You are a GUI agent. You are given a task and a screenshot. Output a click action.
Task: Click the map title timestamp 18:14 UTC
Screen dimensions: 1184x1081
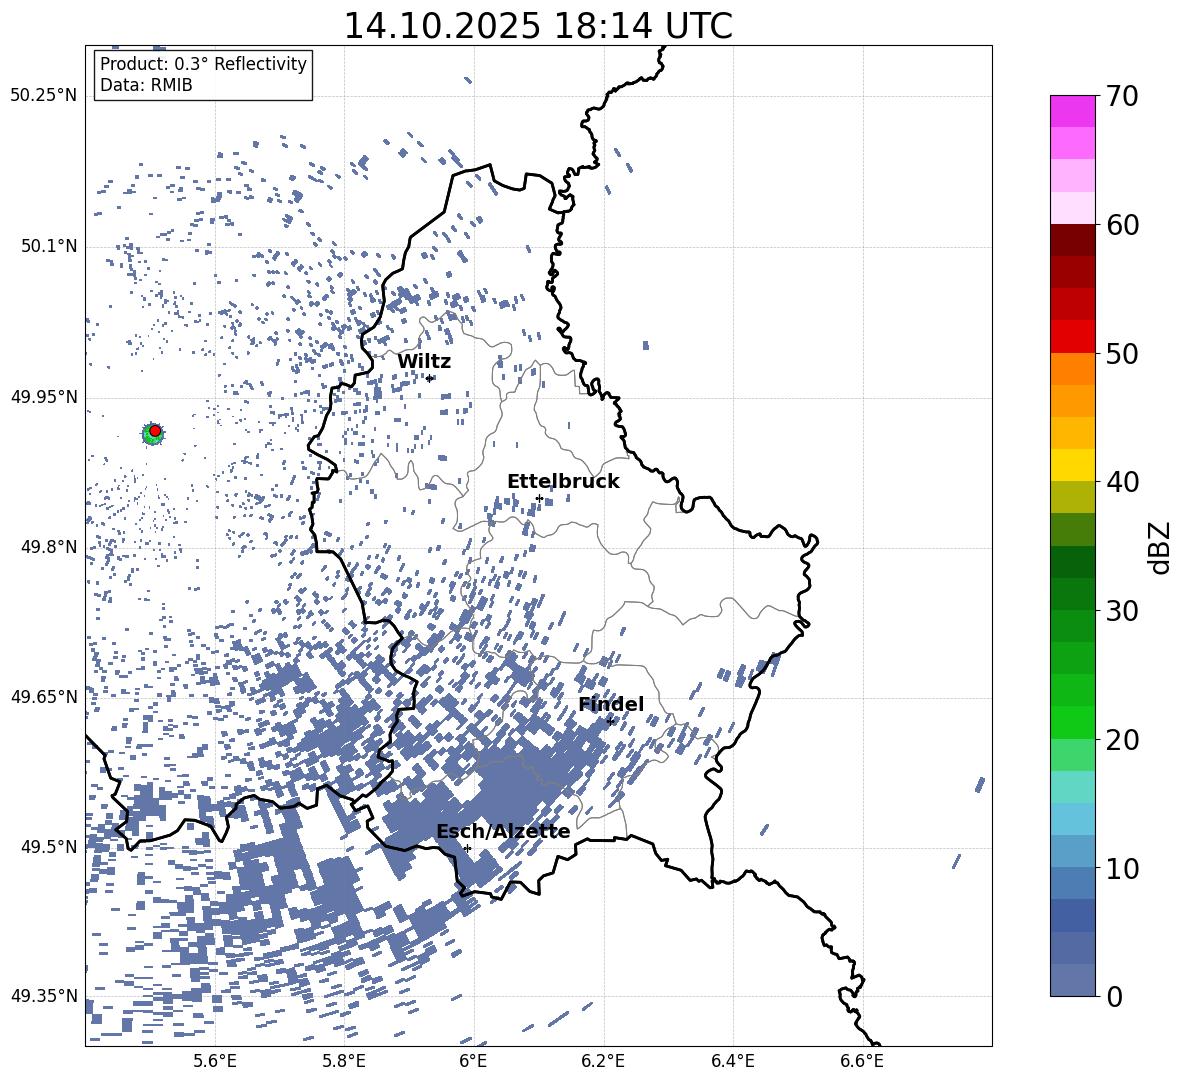pos(538,26)
